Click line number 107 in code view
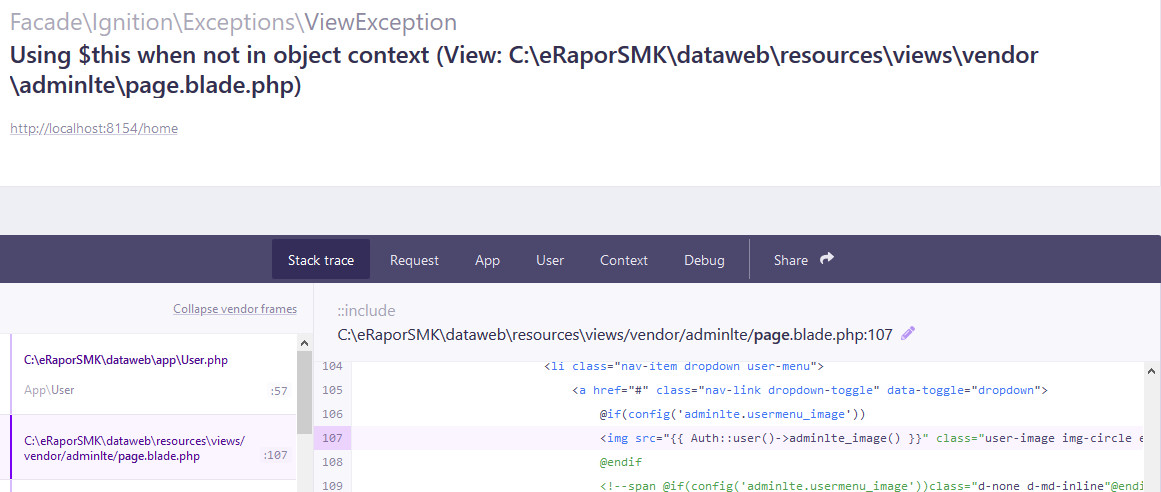 click(x=332, y=438)
